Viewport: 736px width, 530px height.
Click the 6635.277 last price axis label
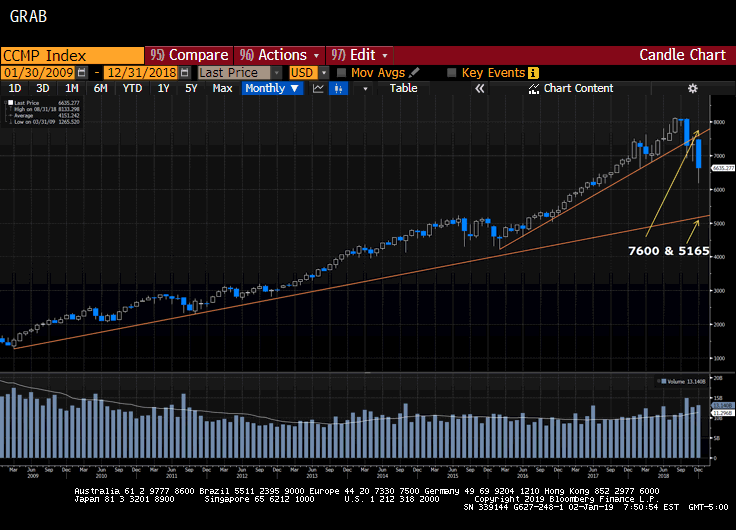pyautogui.click(x=723, y=168)
